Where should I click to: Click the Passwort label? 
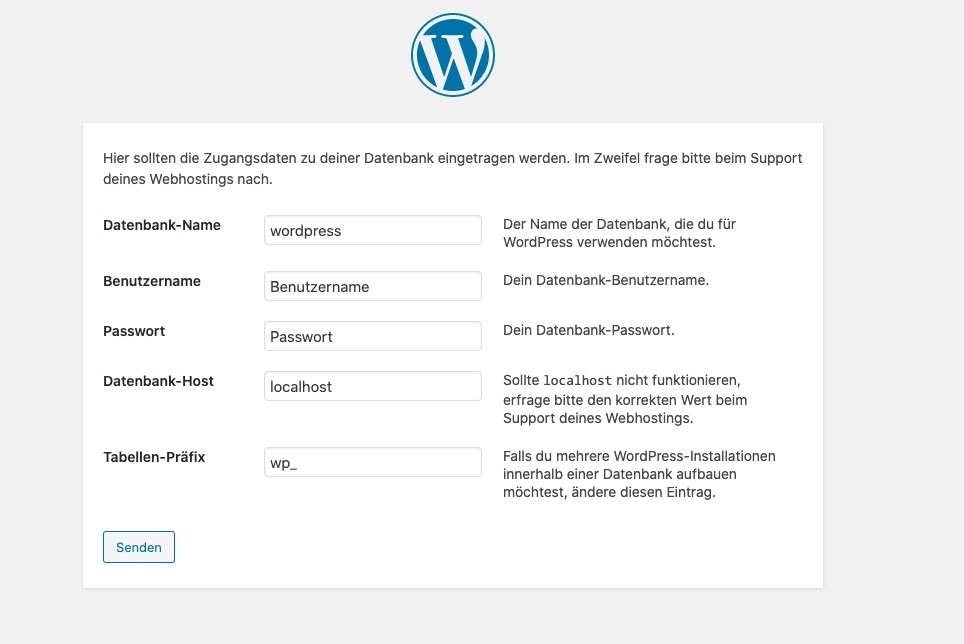click(134, 331)
